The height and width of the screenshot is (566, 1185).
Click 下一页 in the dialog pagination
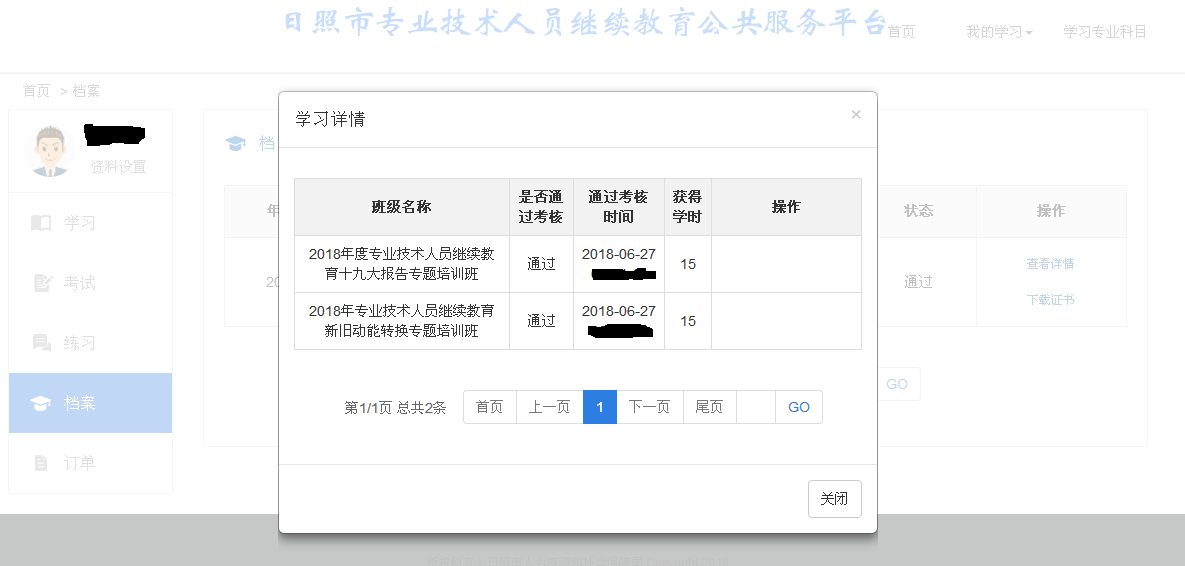649,407
